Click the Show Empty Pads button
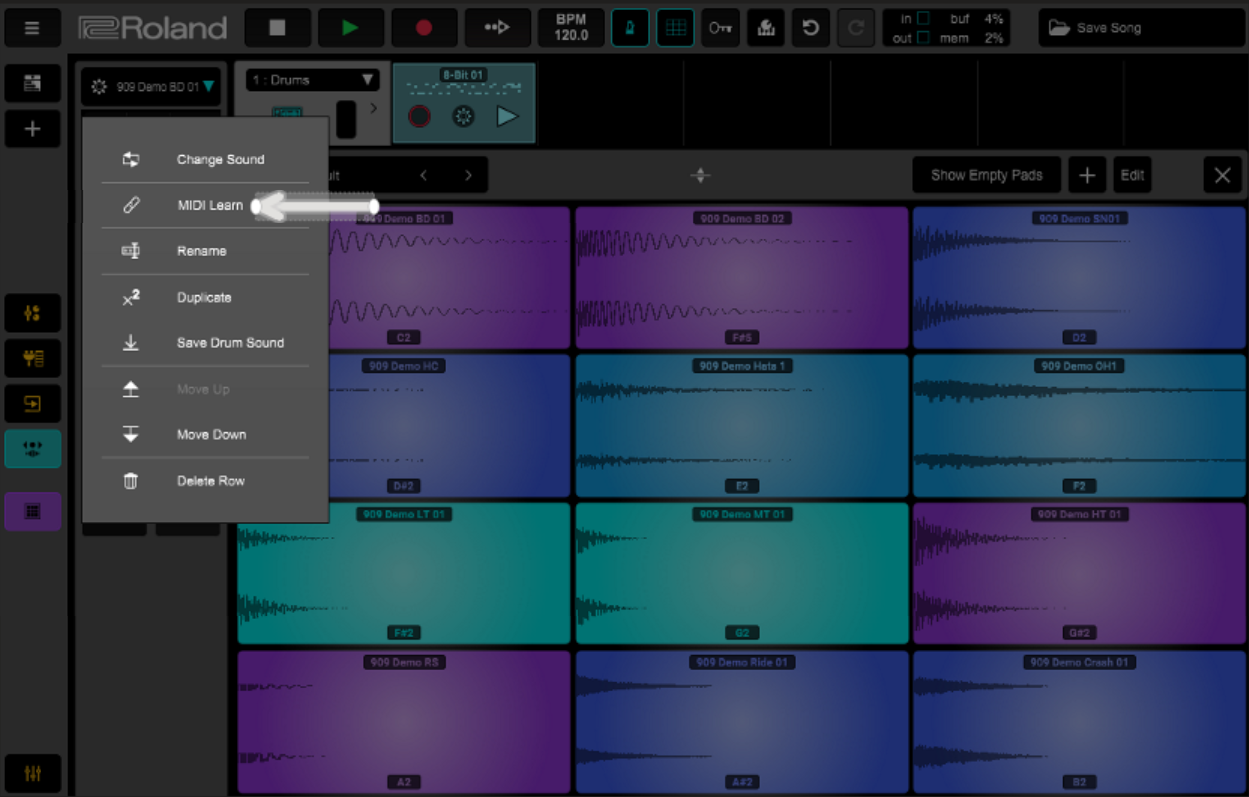 pos(986,175)
